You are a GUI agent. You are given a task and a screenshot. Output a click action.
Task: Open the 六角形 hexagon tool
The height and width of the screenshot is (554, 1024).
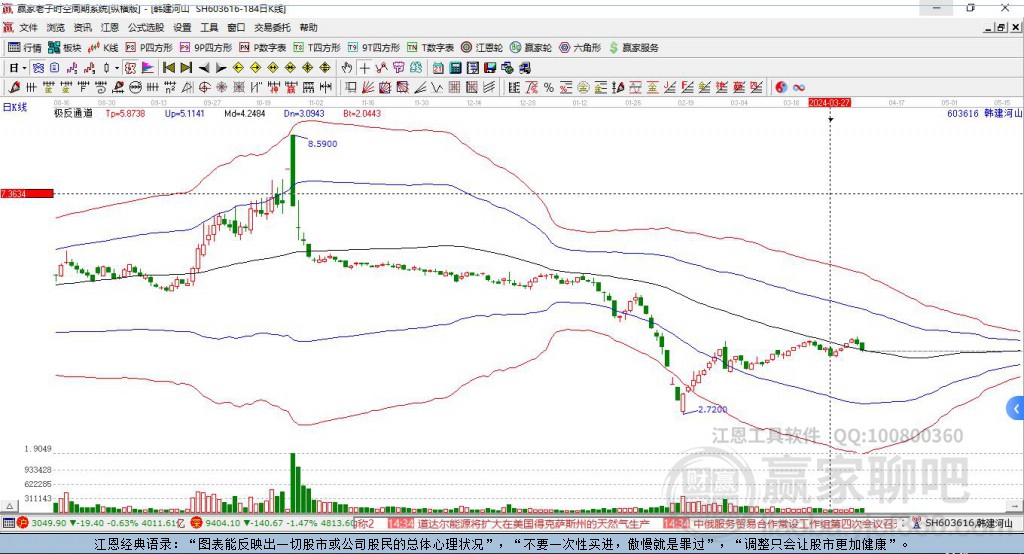click(x=579, y=48)
